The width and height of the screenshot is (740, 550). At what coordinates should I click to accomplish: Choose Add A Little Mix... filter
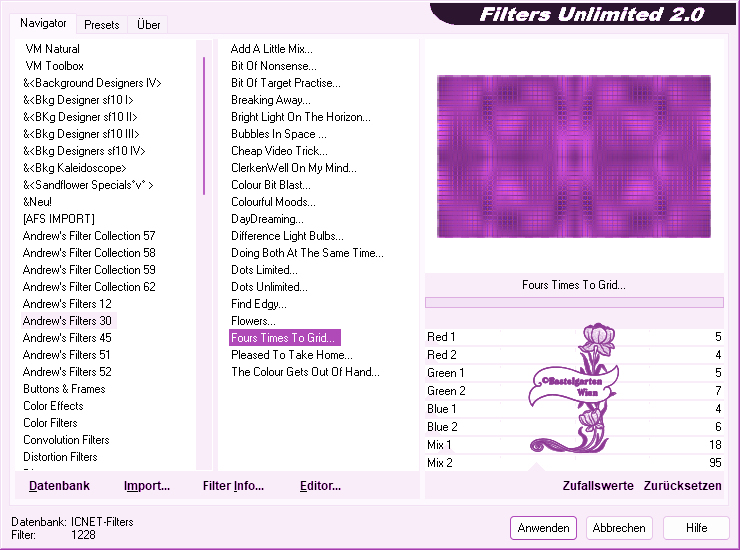pos(271,49)
